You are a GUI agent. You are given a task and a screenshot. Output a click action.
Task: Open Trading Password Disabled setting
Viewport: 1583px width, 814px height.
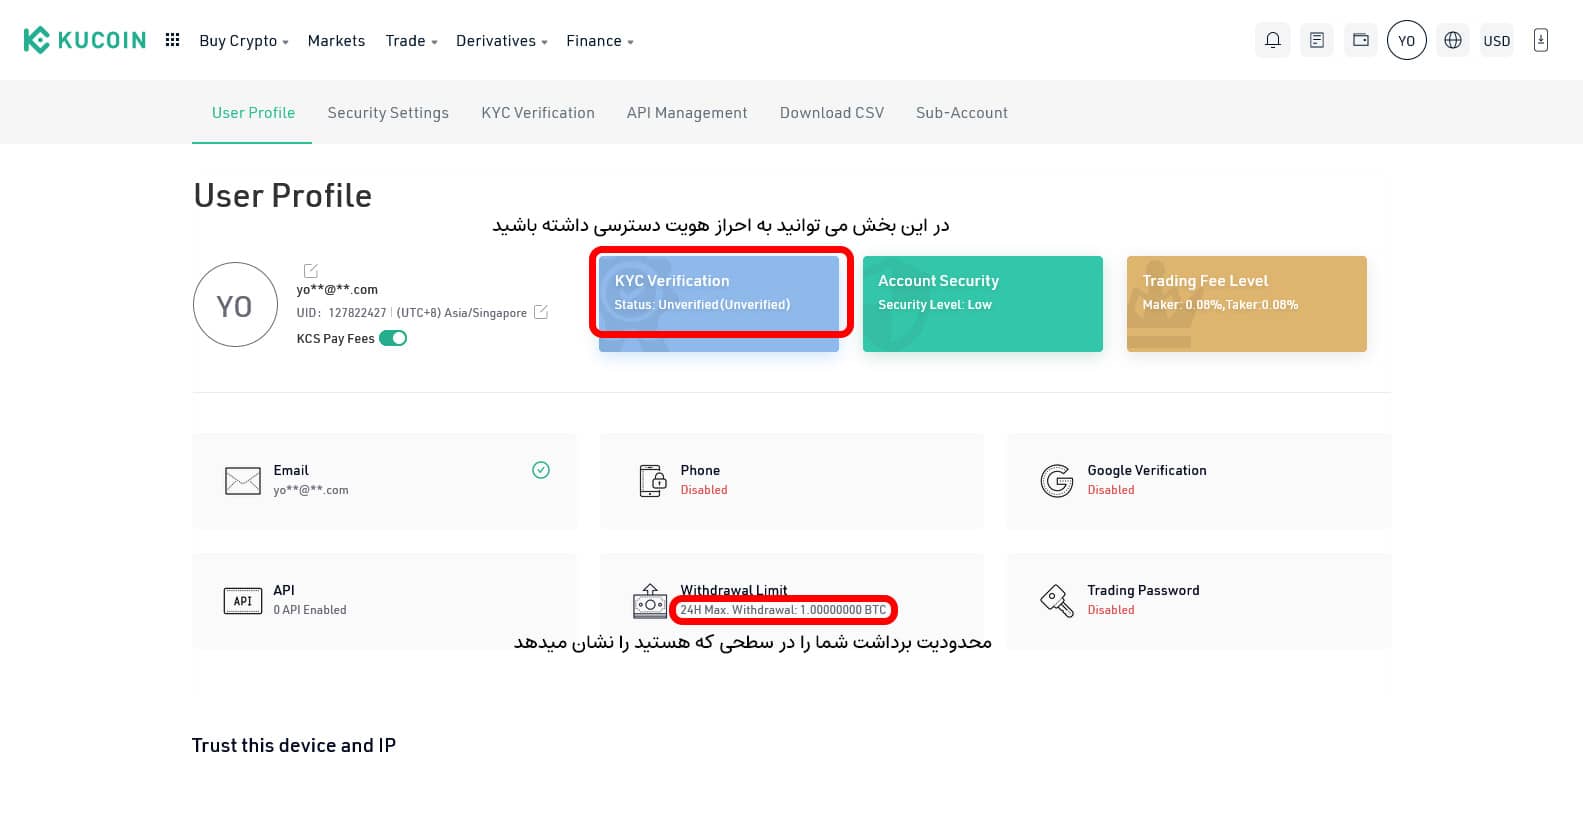pos(1199,601)
